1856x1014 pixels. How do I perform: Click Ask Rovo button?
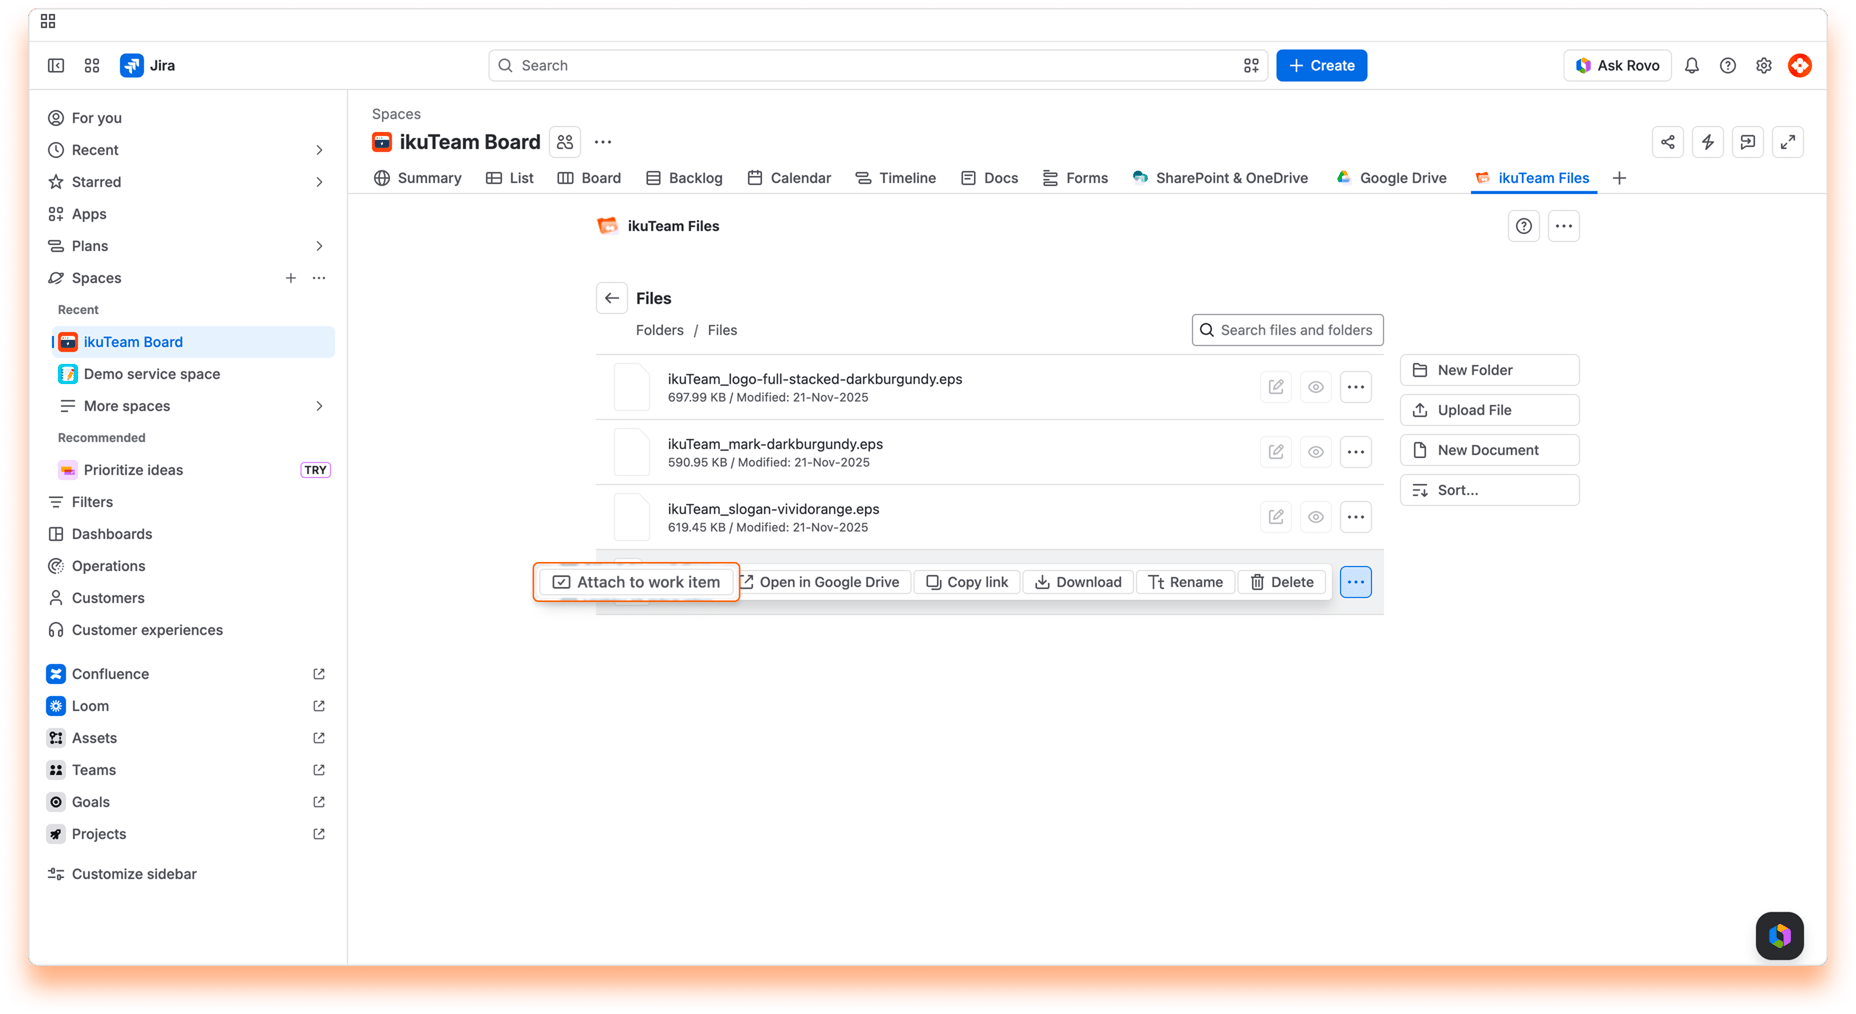tap(1617, 65)
